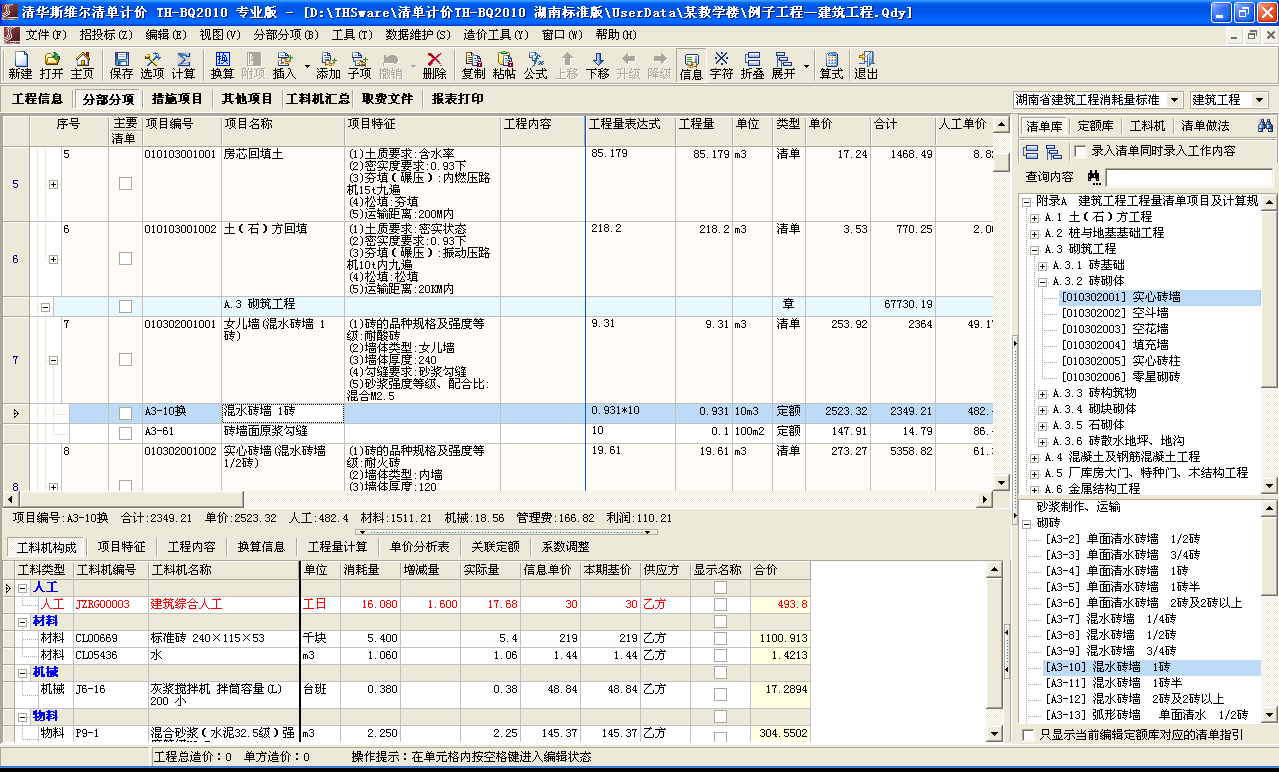This screenshot has height=772, width=1279.
Task: Click the 计算 (Calculate) toolbar icon
Action: click(183, 66)
